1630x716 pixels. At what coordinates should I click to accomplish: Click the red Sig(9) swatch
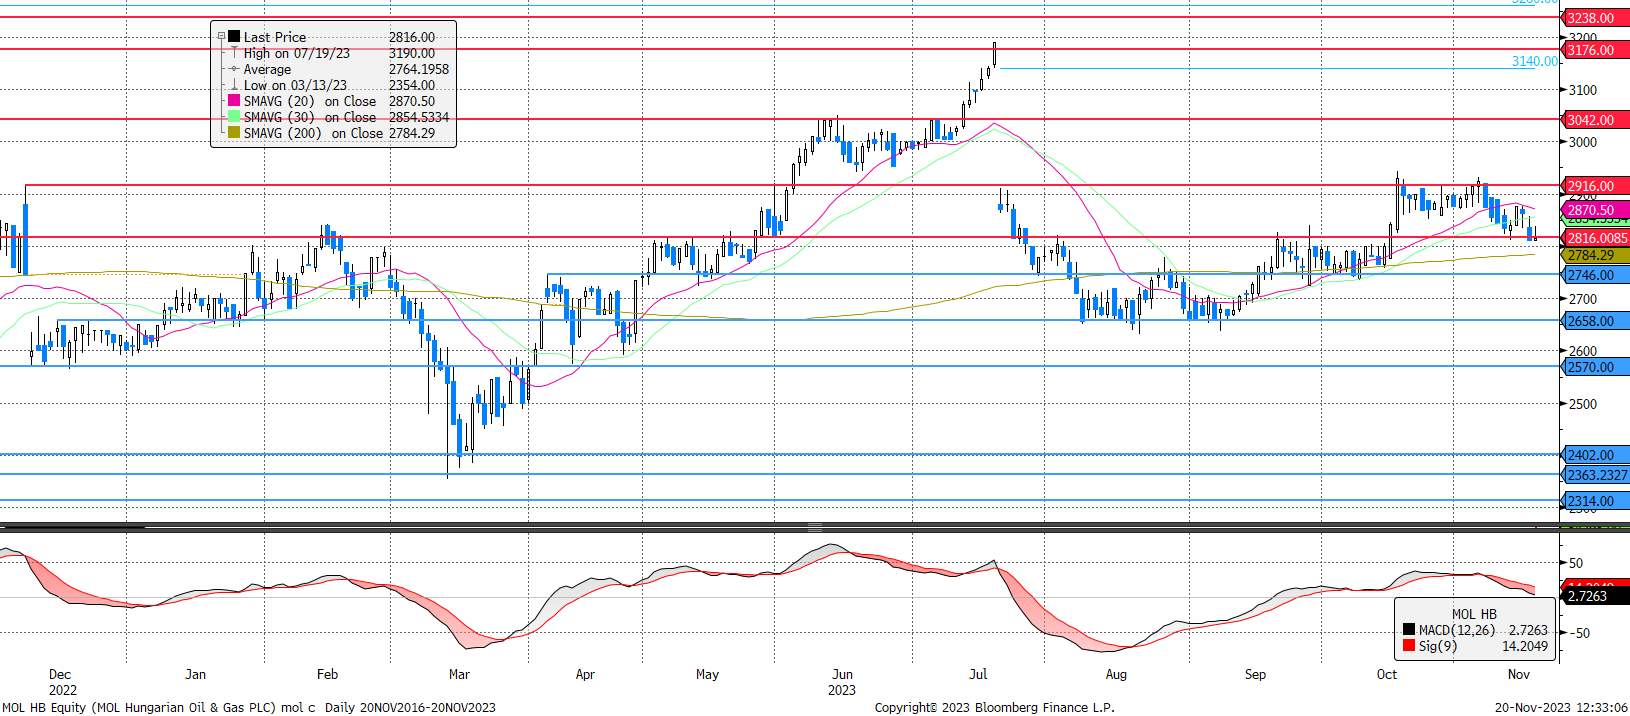pyautogui.click(x=1409, y=646)
